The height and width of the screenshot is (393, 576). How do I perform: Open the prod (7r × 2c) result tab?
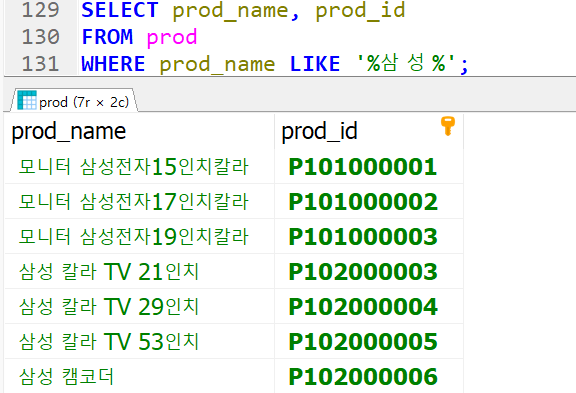(x=73, y=101)
